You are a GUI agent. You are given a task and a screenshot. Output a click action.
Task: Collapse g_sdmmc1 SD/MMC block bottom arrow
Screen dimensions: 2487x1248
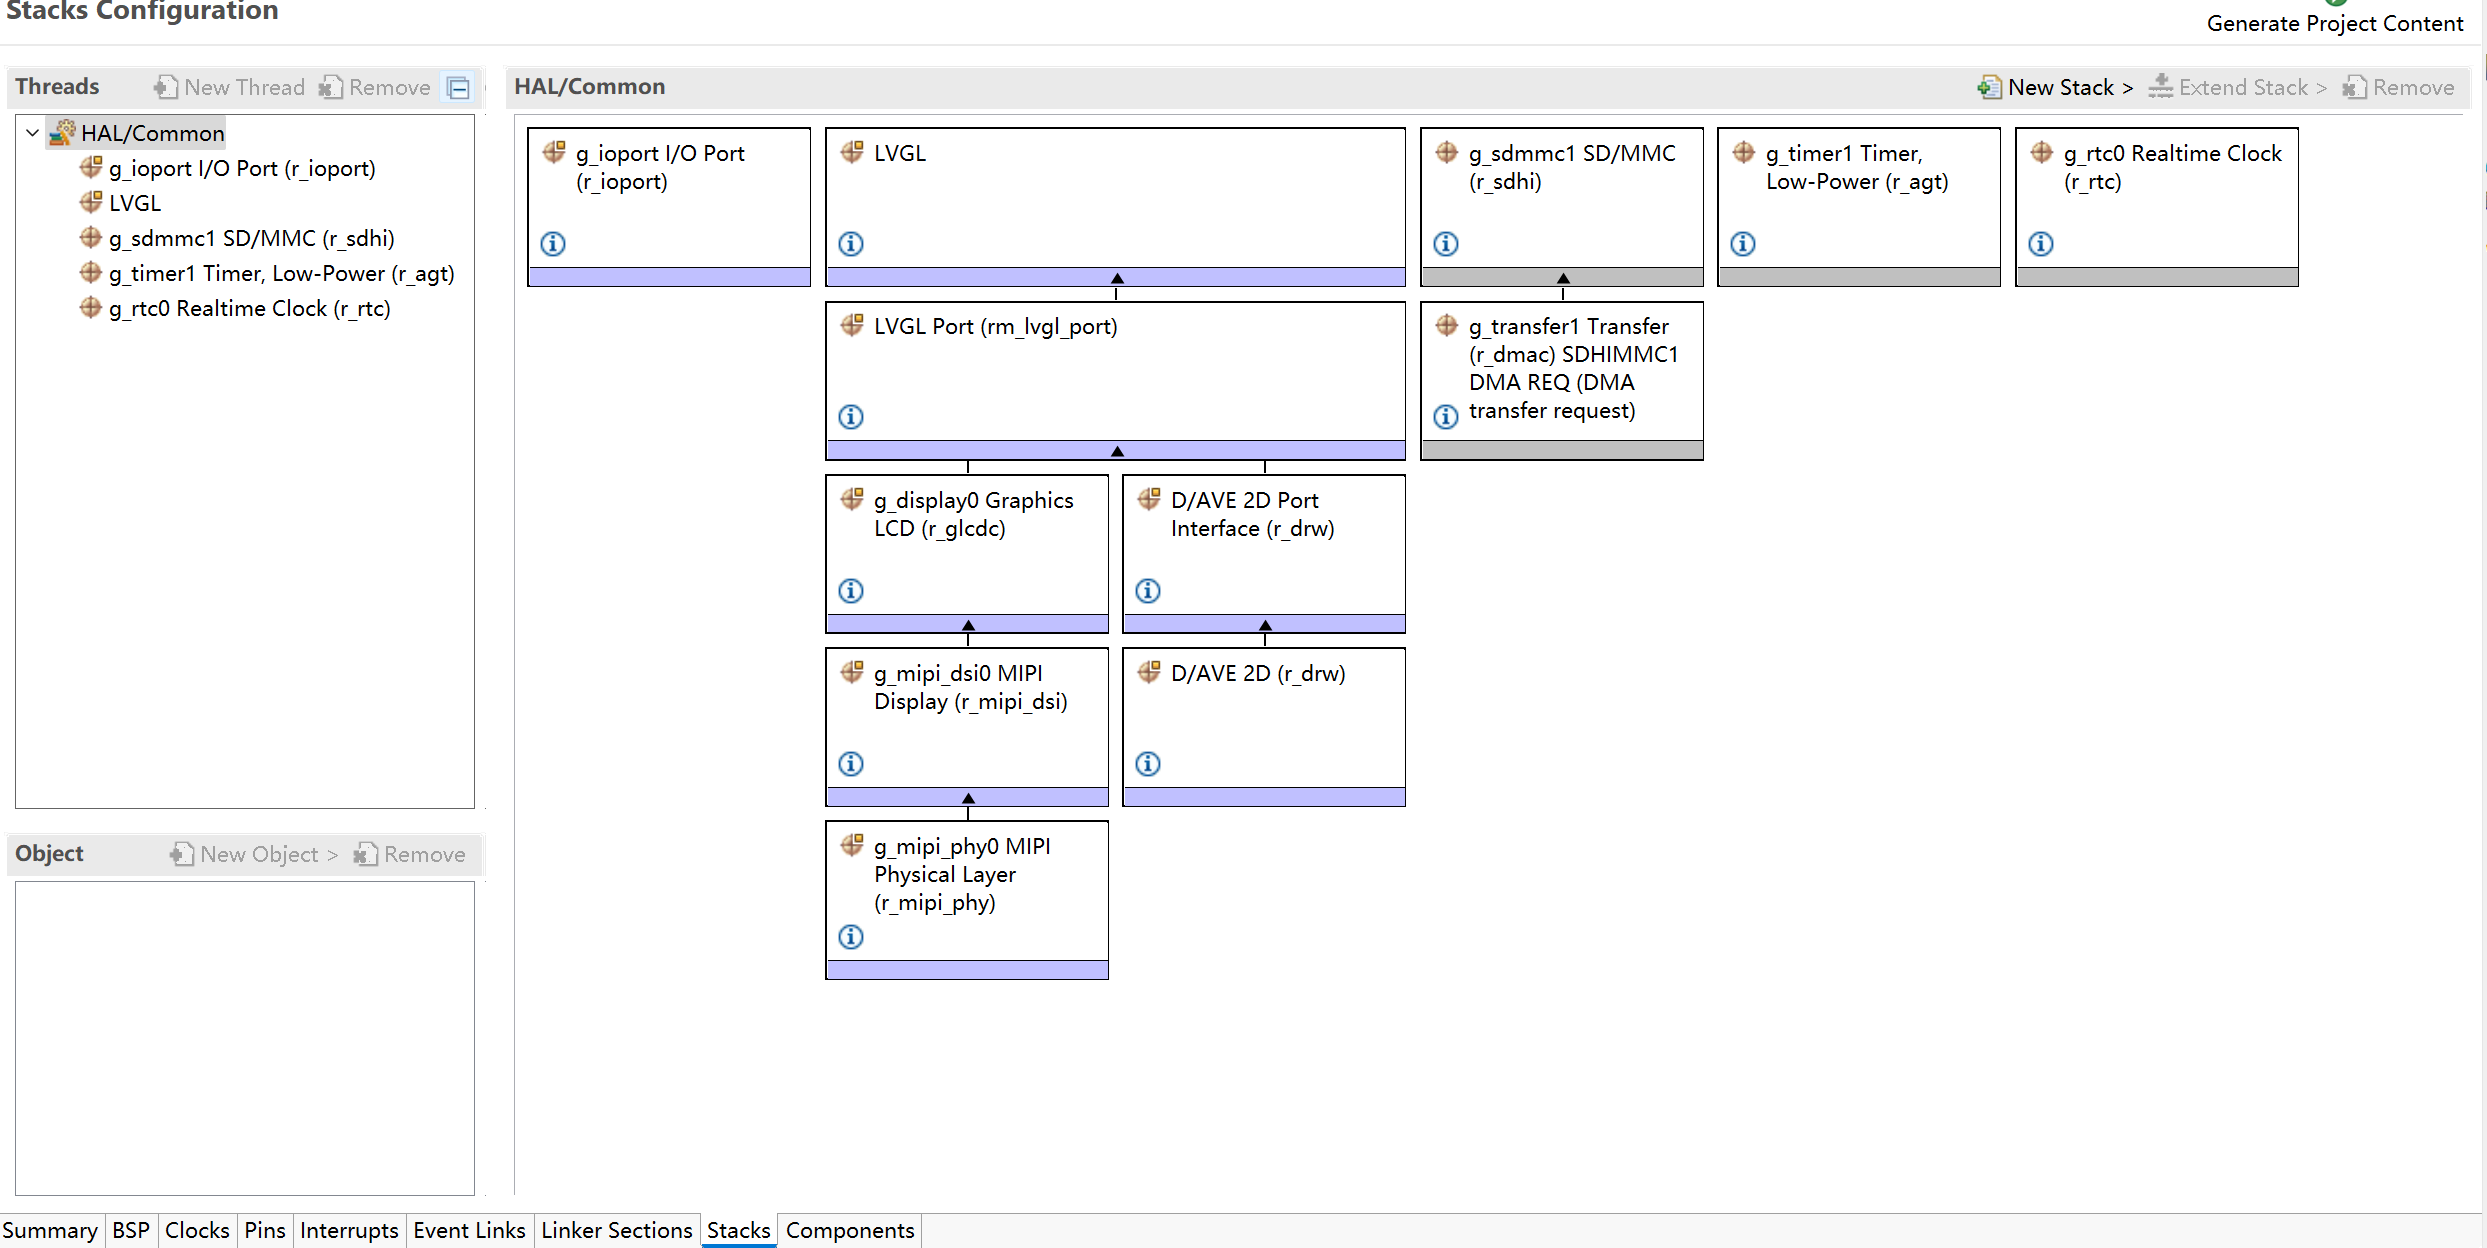[x=1563, y=278]
